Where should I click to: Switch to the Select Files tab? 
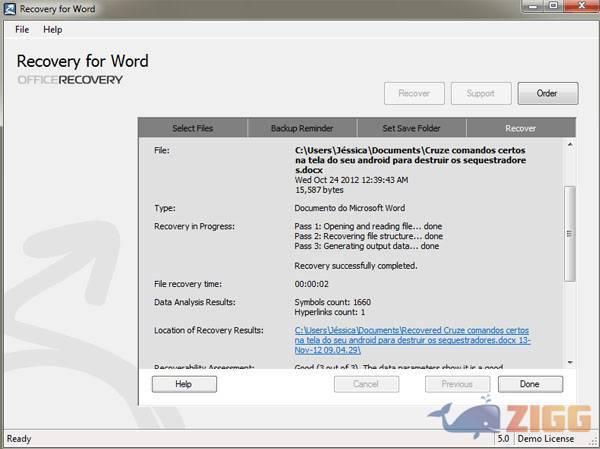[x=192, y=128]
